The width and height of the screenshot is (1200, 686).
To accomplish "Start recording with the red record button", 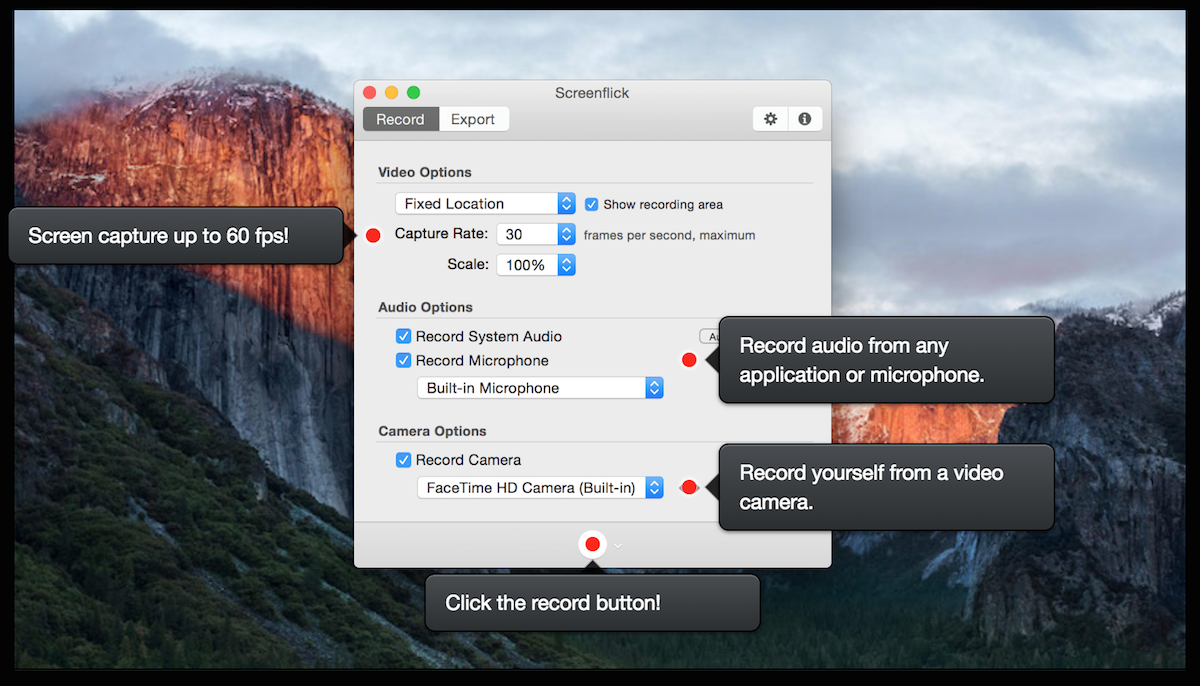I will [x=592, y=544].
